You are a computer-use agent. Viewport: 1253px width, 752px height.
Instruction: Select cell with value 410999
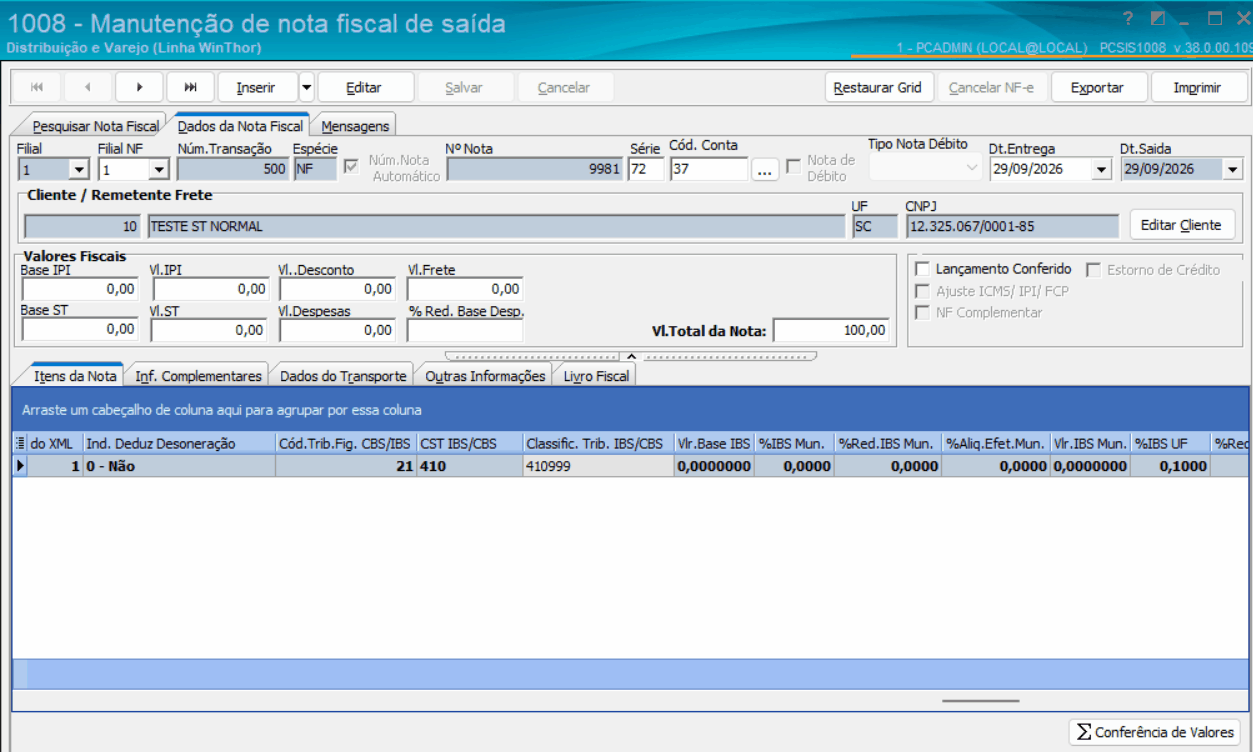[597, 466]
